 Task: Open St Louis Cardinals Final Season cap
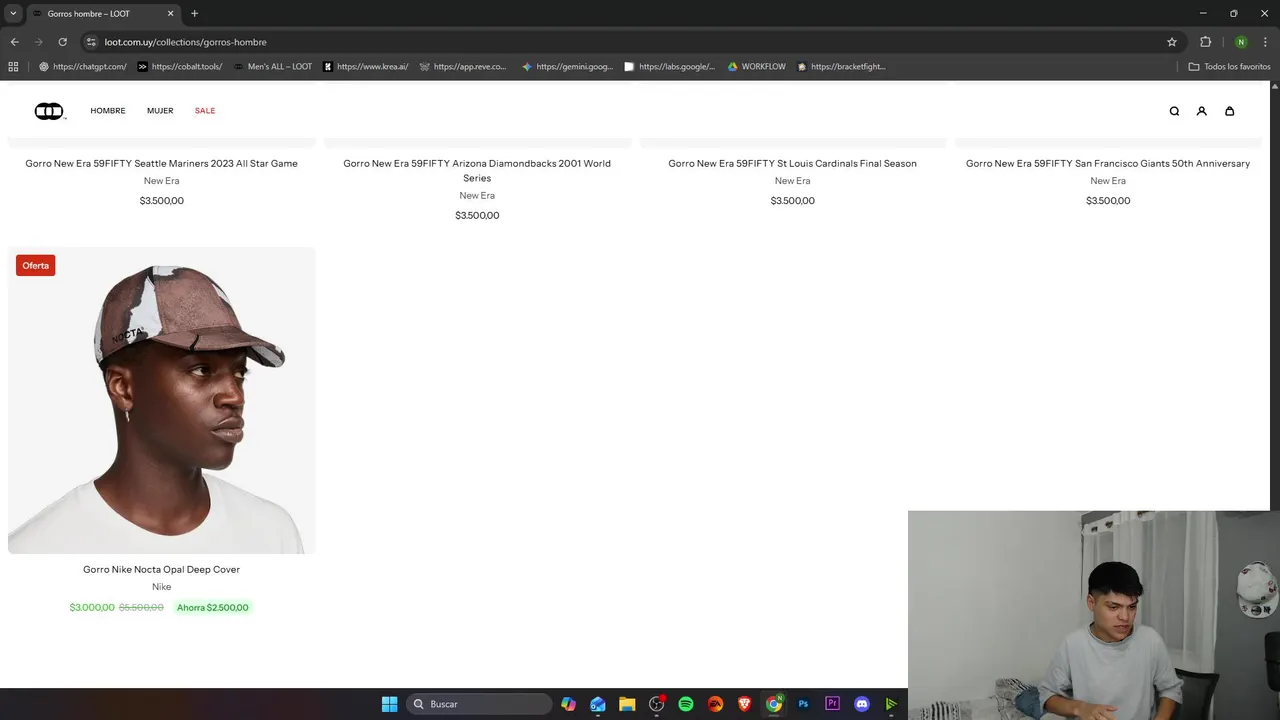[792, 163]
